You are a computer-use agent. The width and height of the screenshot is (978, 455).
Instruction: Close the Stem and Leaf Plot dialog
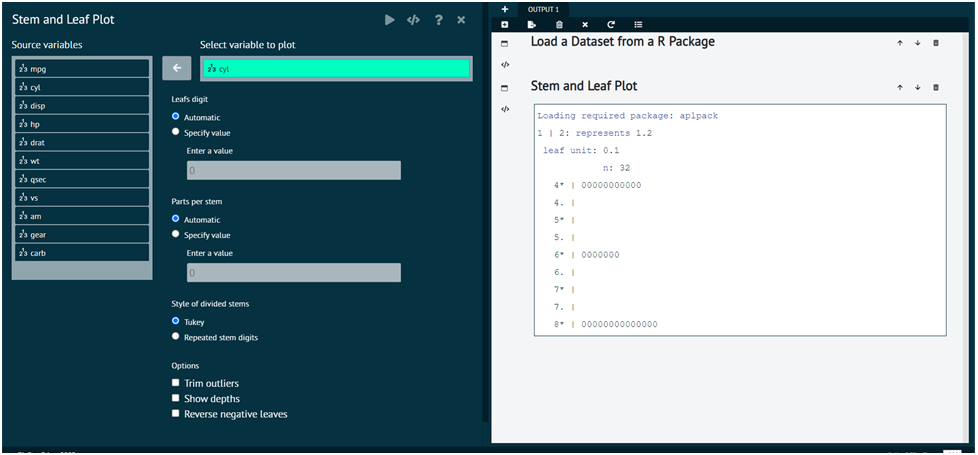pos(461,20)
